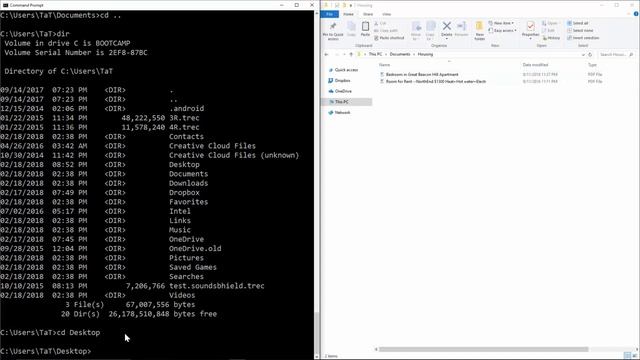Switch to the Home ribbon tab

point(348,14)
